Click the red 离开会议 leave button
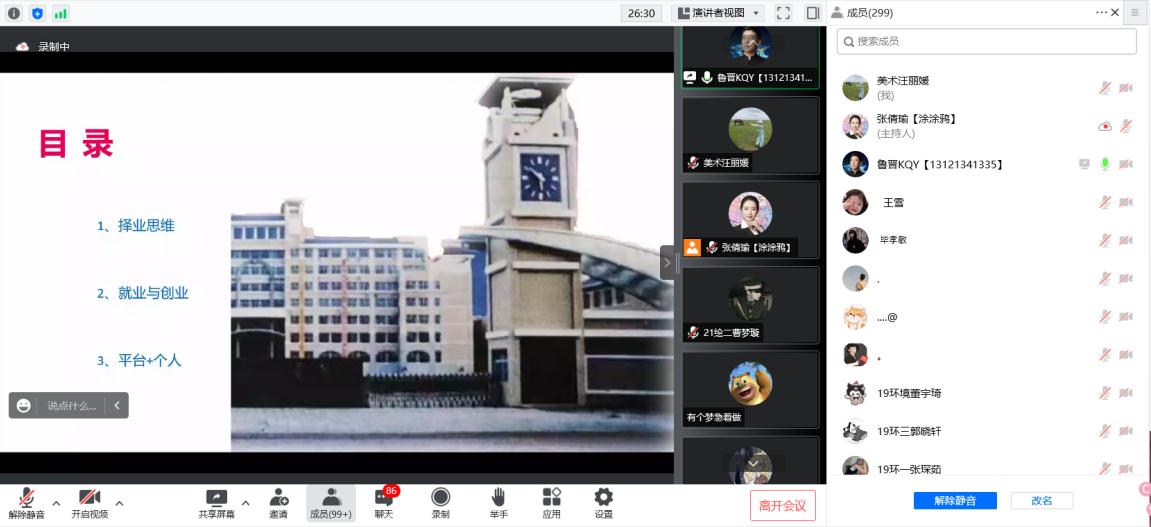 pyautogui.click(x=783, y=505)
